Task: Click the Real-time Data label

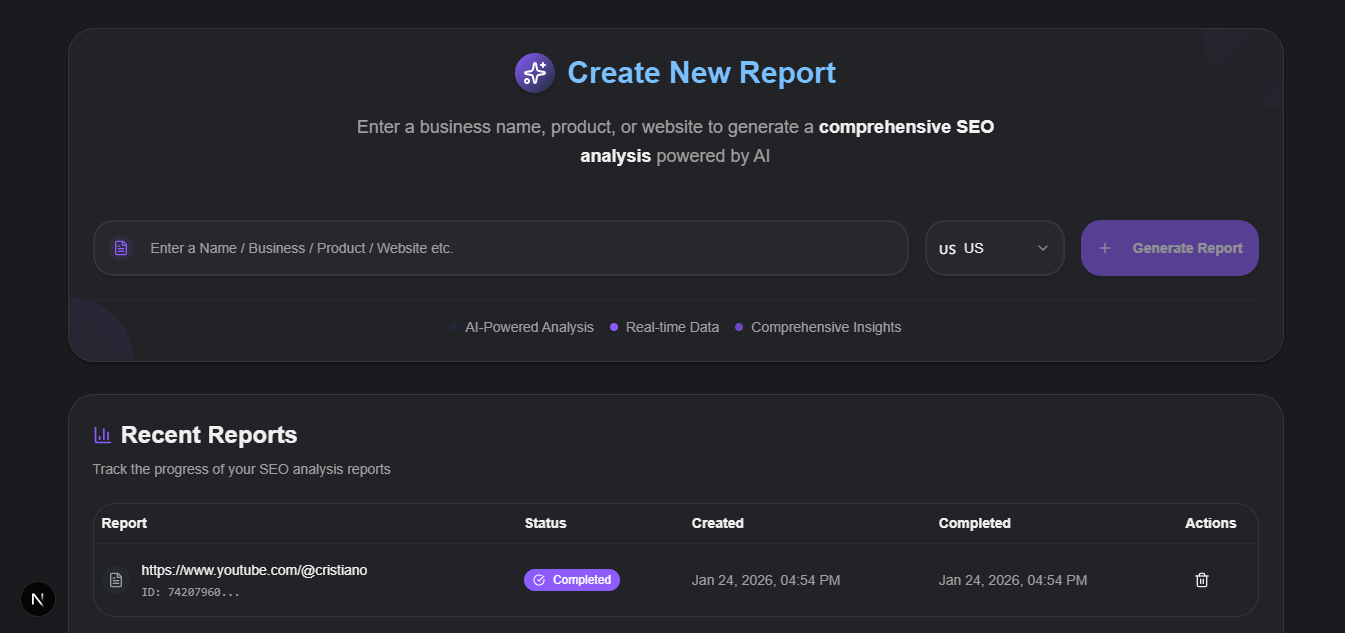Action: tap(672, 327)
